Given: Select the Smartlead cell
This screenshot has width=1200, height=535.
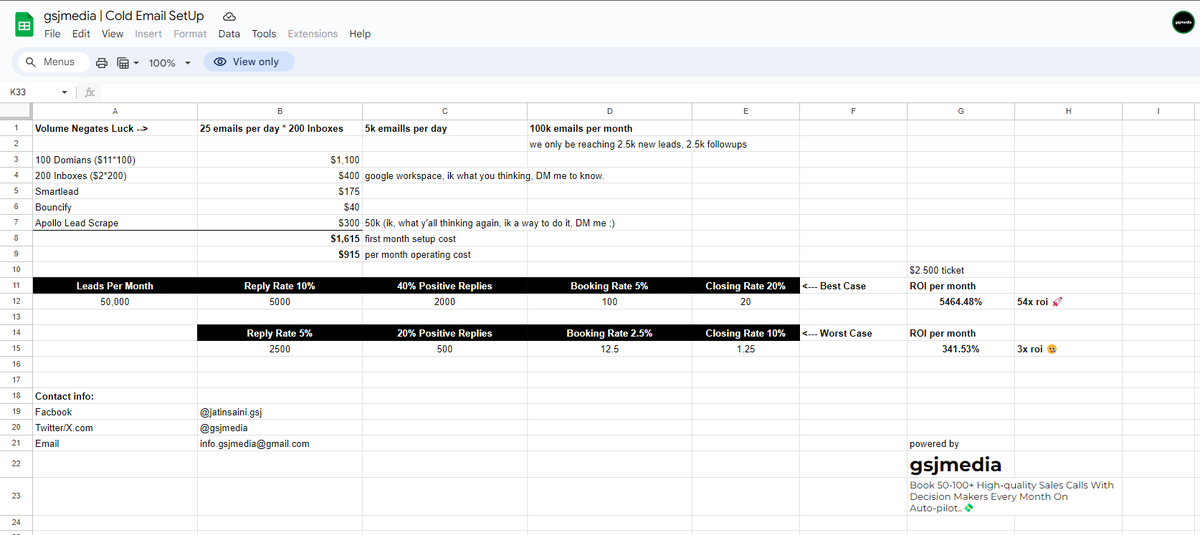Looking at the screenshot, I should pyautogui.click(x=114, y=191).
